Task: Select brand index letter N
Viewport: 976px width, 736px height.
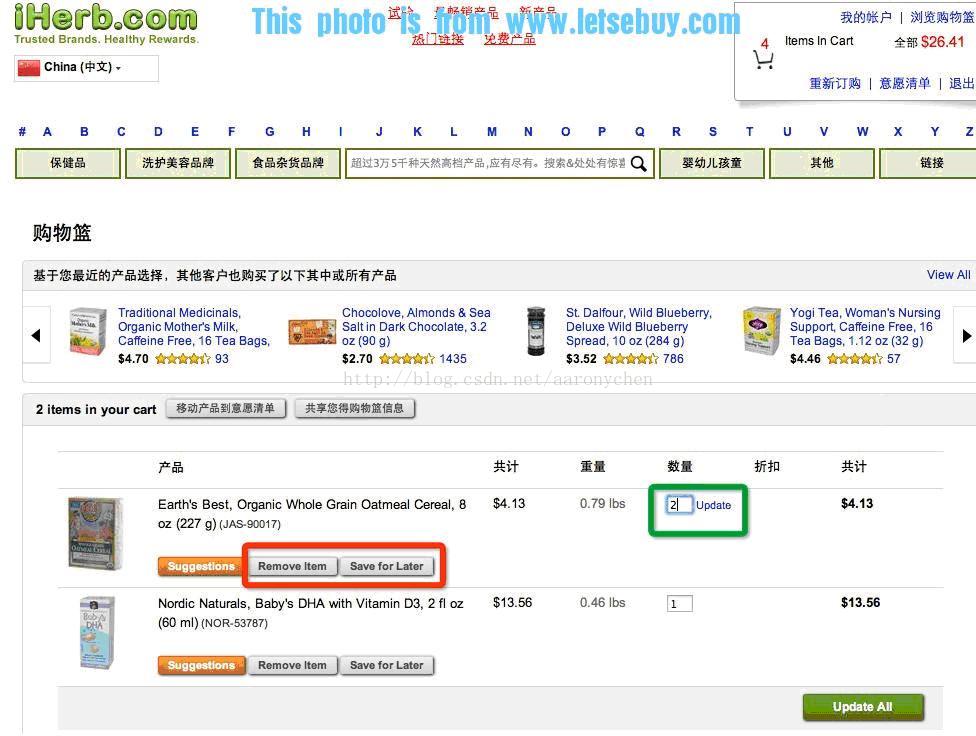Action: point(528,131)
